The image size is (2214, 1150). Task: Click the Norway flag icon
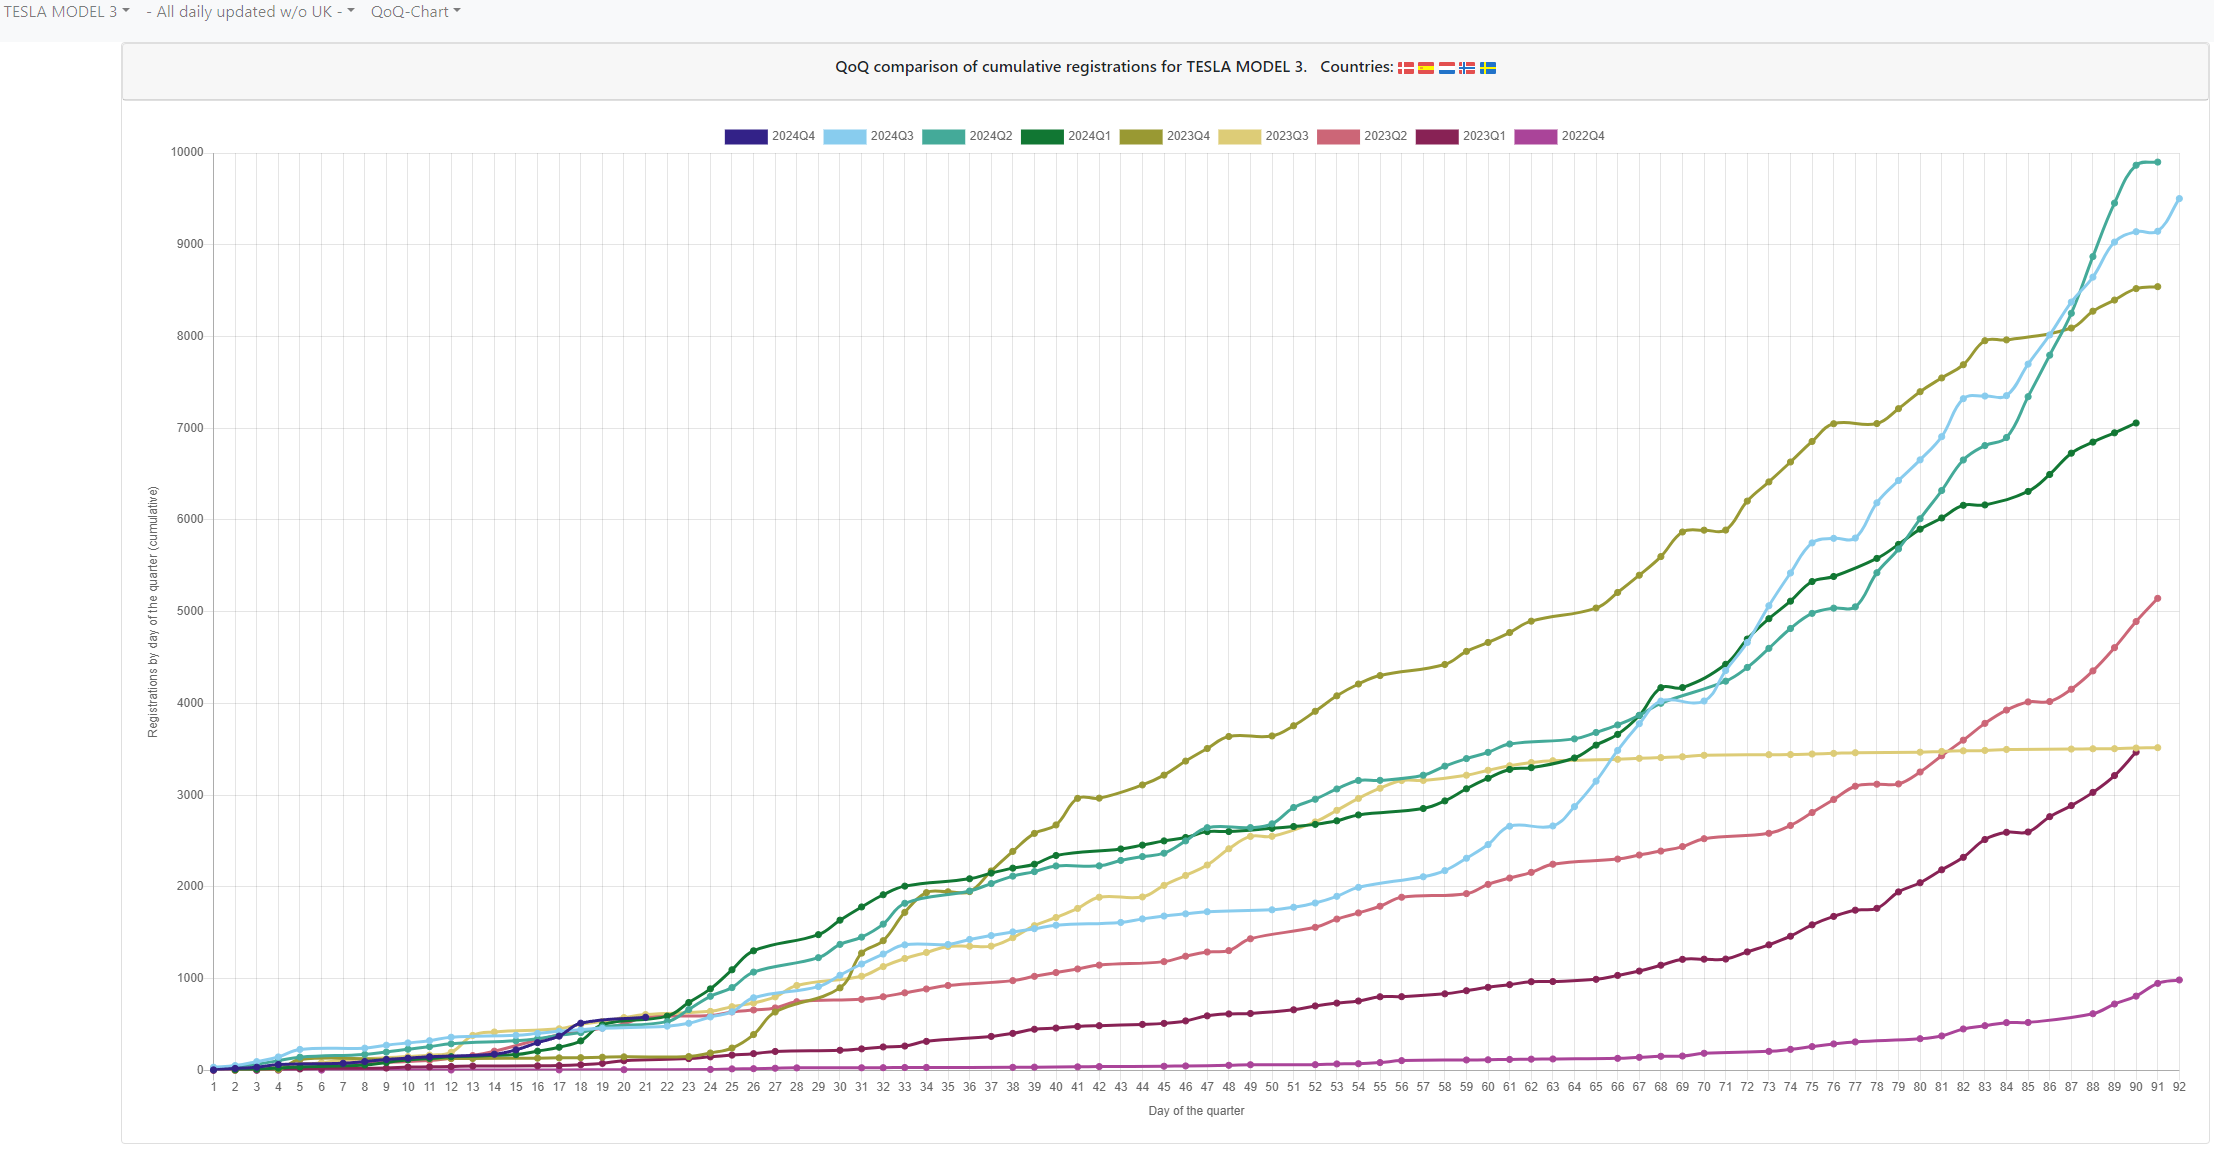pos(1467,68)
